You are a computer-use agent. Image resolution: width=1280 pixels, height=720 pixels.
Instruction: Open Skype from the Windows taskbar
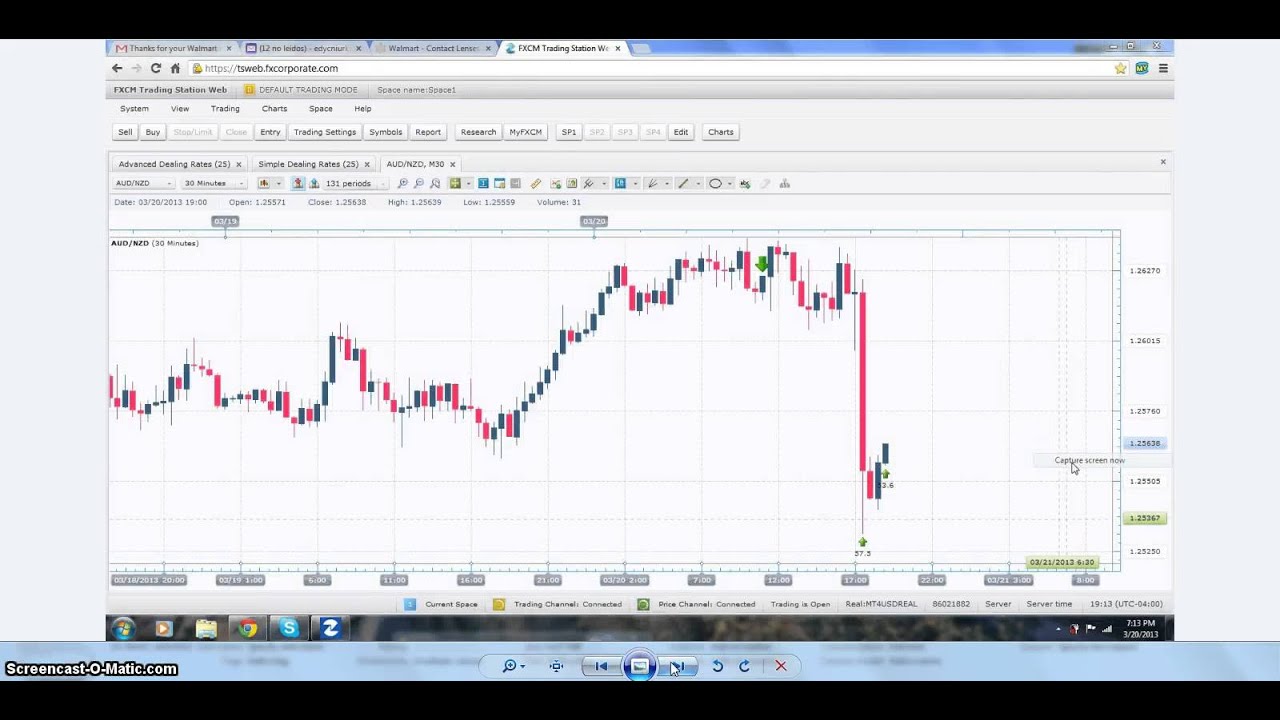point(289,628)
